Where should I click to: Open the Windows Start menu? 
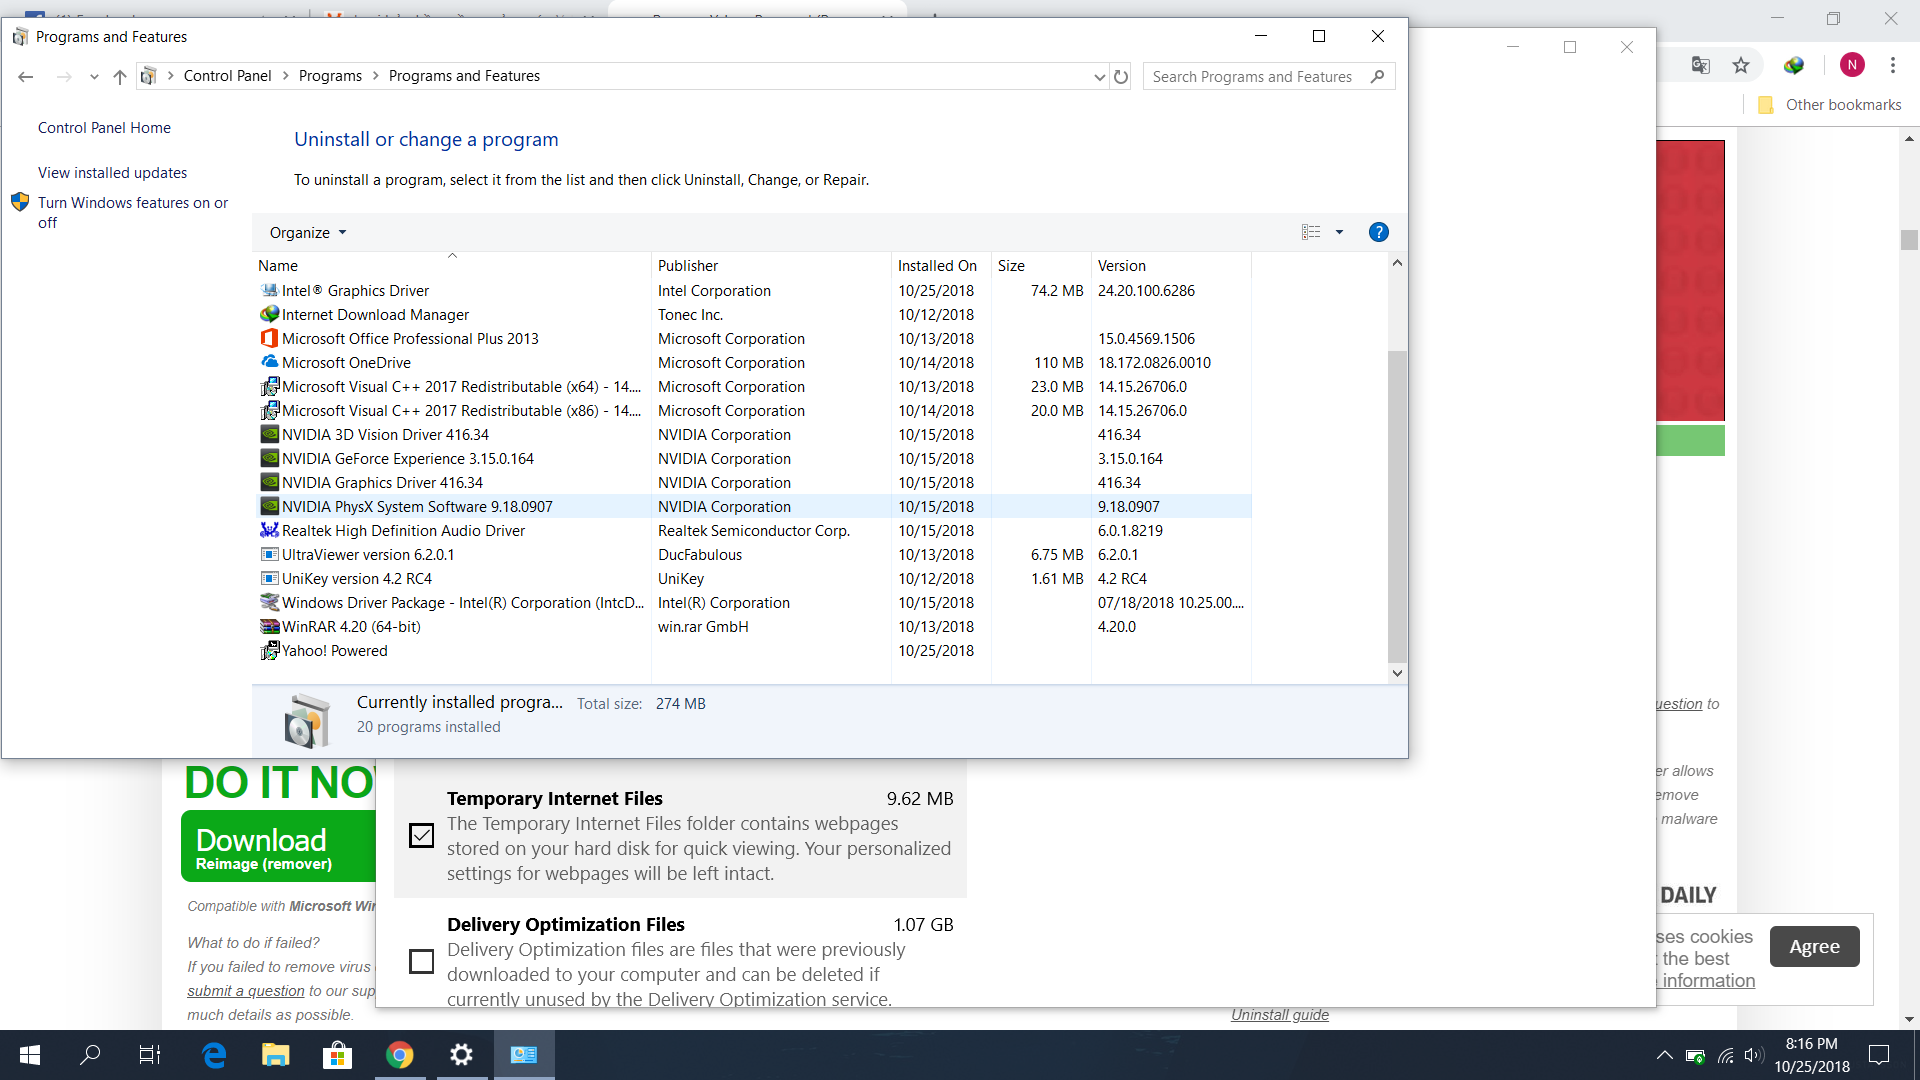tap(30, 1055)
